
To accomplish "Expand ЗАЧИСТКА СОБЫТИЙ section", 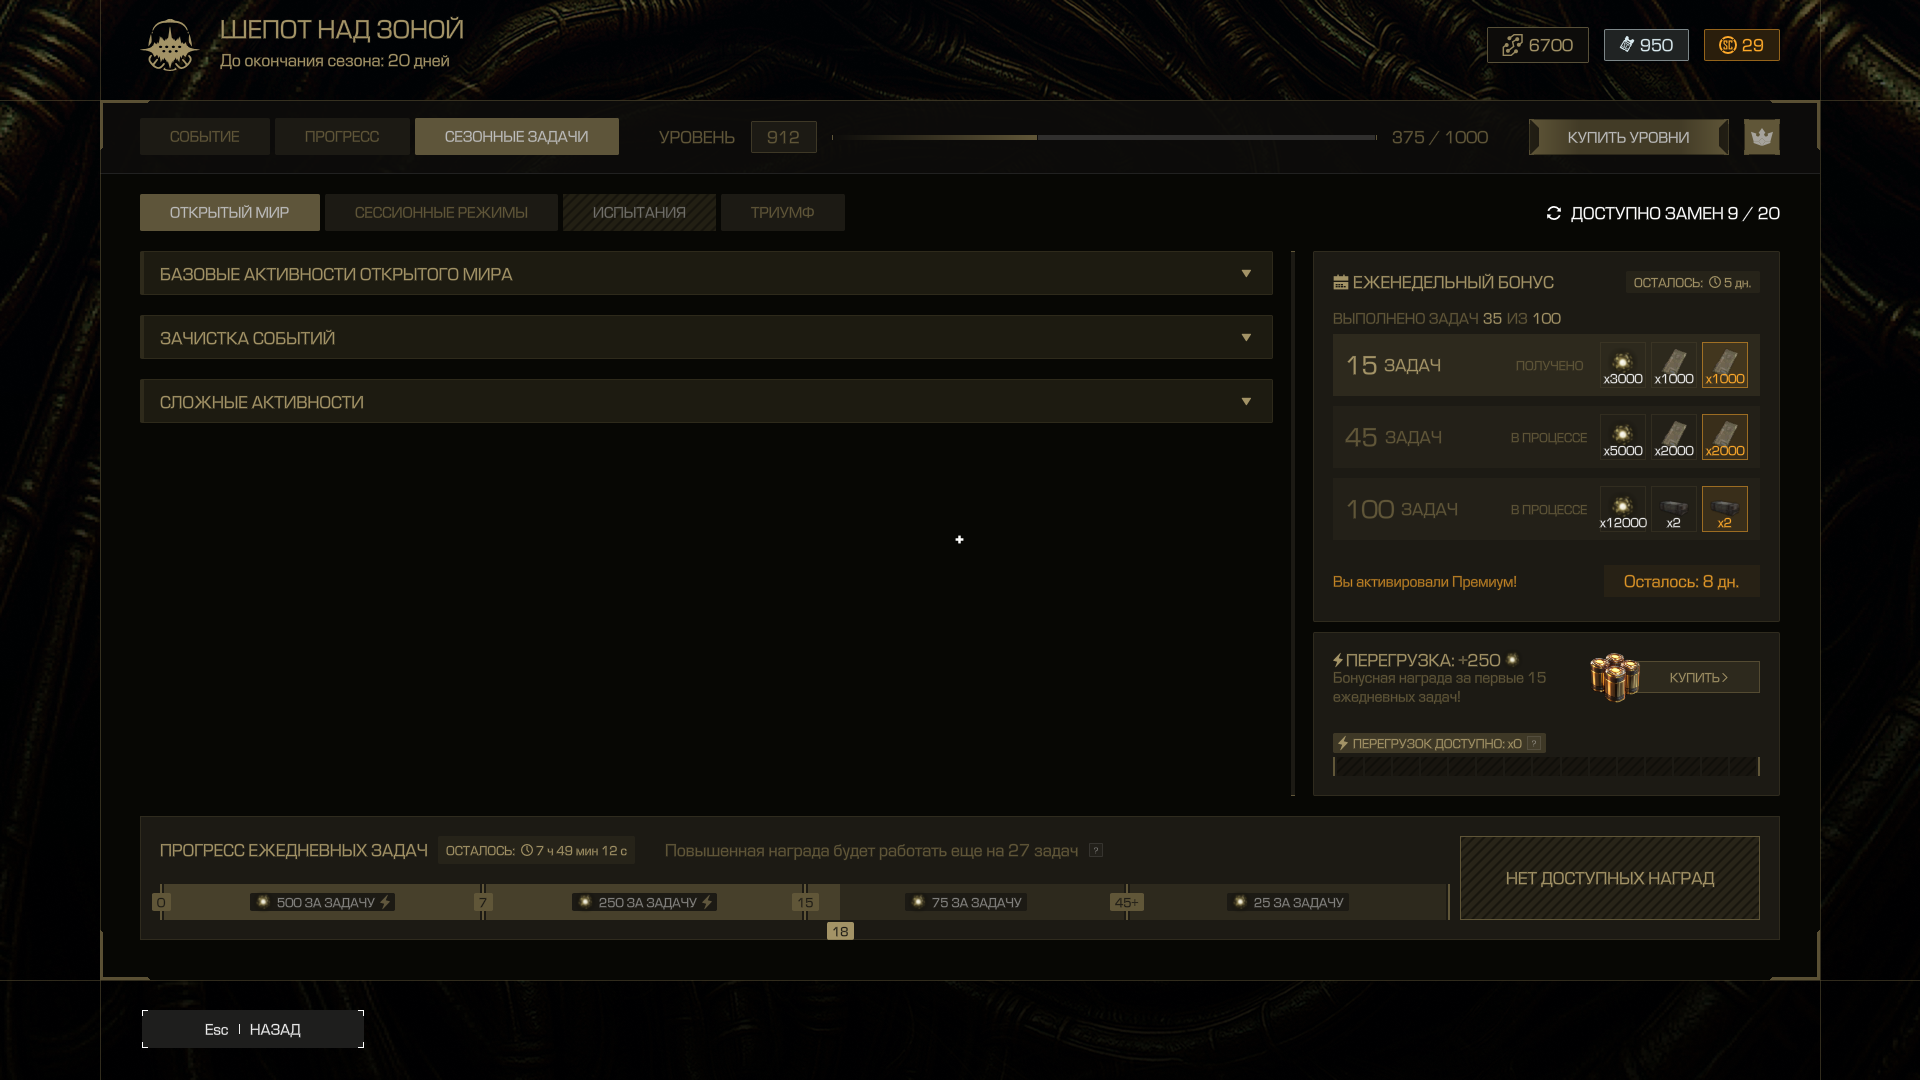I will 706,337.
